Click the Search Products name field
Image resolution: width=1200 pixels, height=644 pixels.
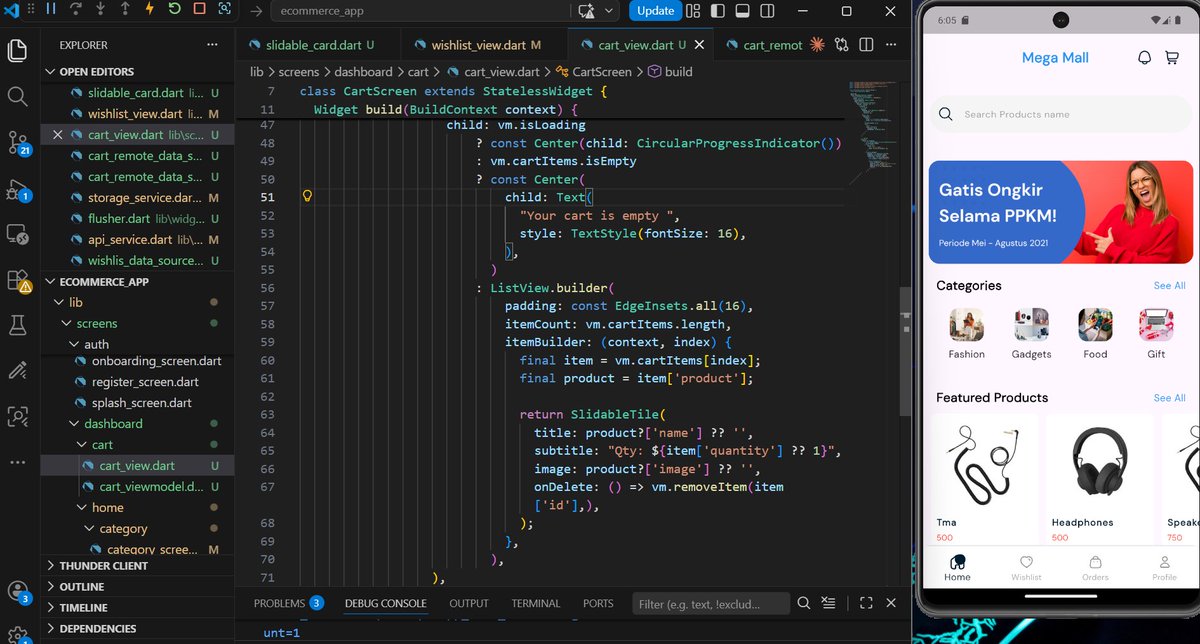[1058, 114]
